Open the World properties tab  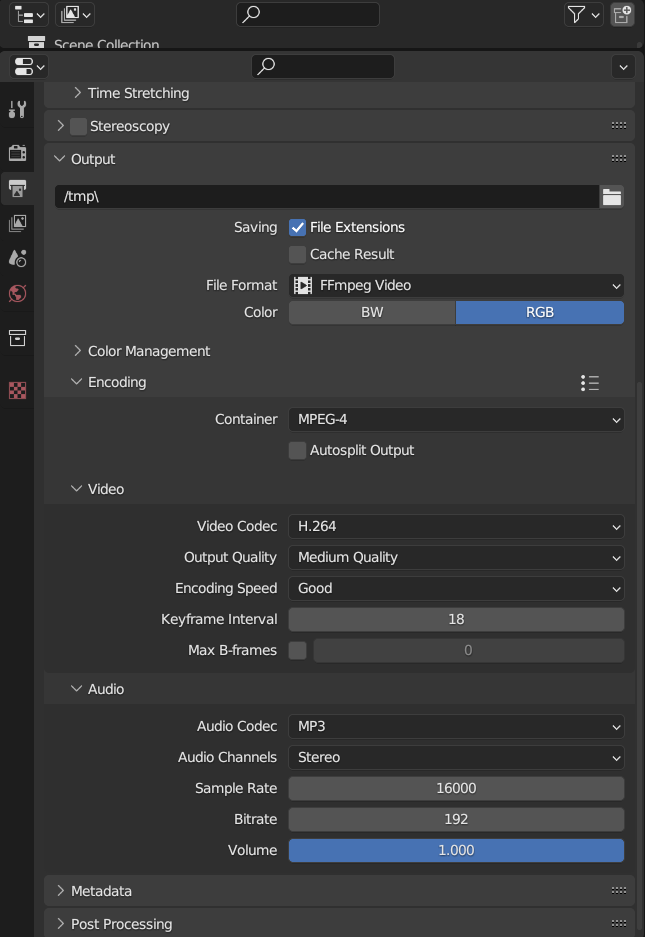16,294
